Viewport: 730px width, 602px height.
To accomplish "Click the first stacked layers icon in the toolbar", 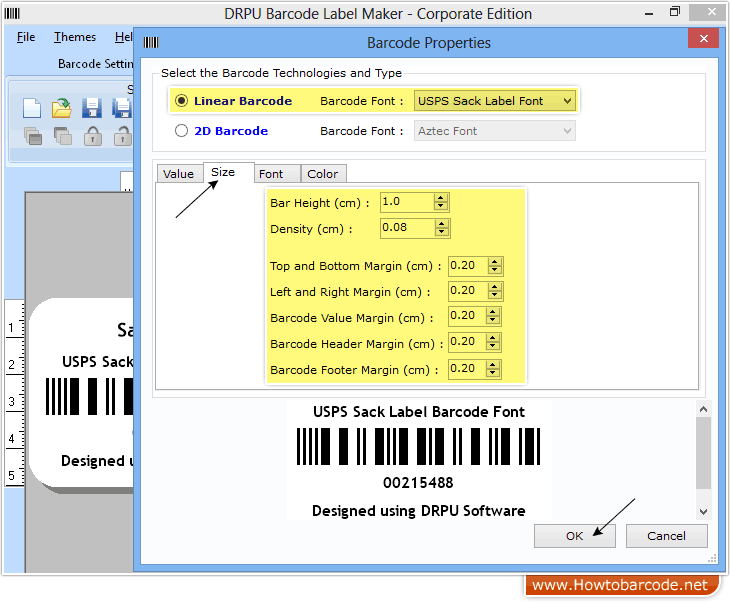I will pos(33,136).
